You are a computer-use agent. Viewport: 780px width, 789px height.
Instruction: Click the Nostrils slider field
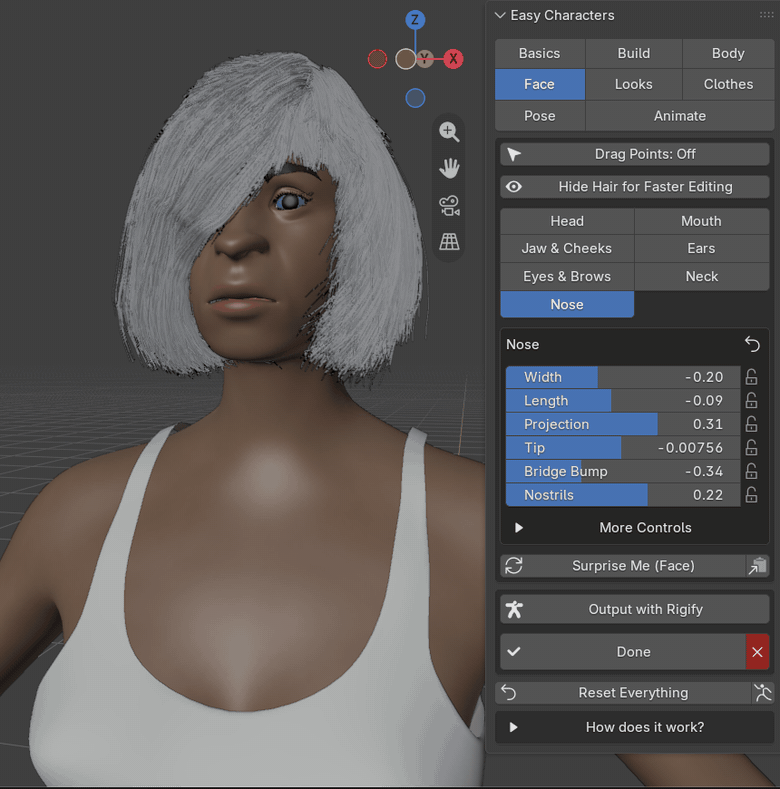tap(623, 495)
